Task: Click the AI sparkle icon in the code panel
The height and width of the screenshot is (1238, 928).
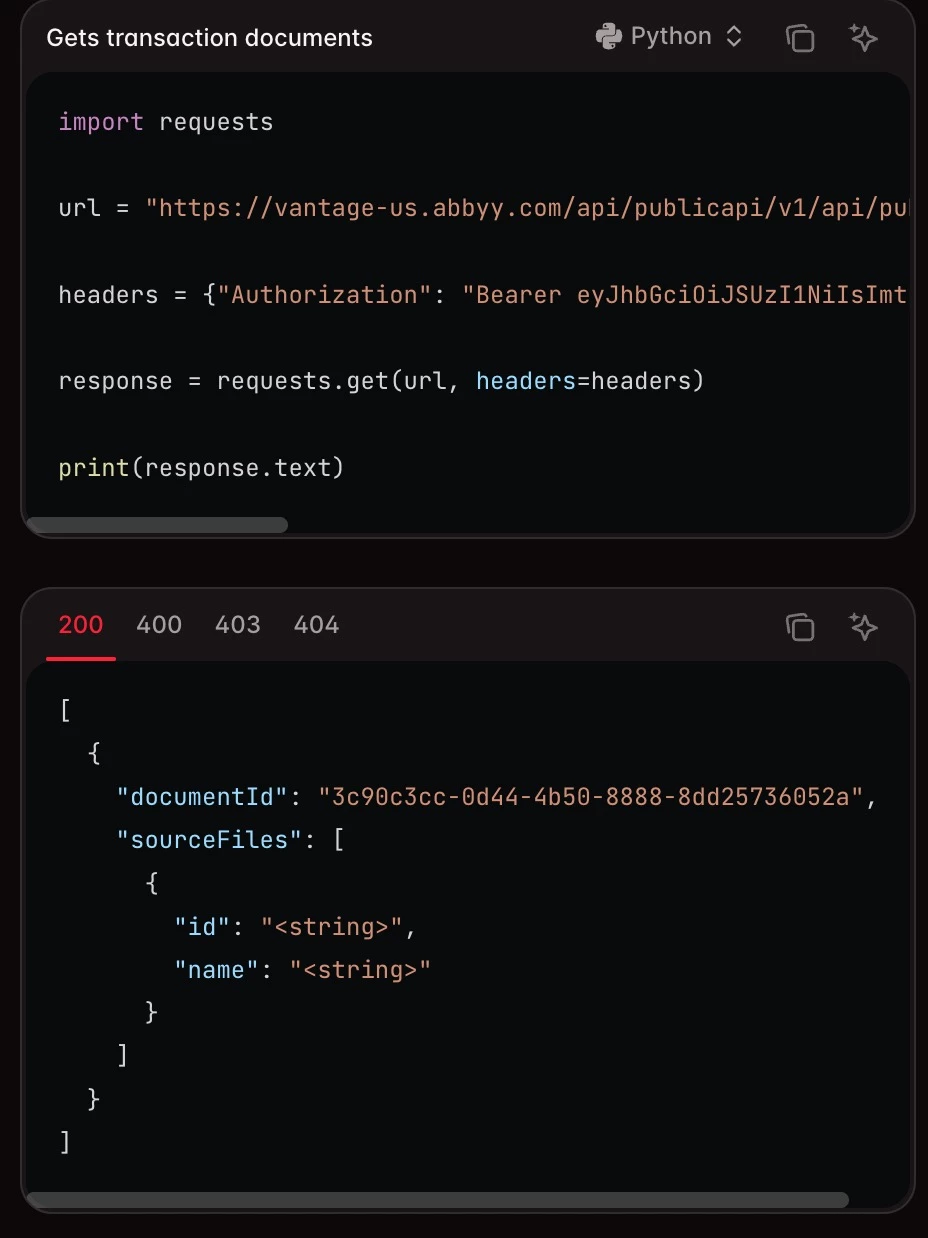Action: pos(863,37)
